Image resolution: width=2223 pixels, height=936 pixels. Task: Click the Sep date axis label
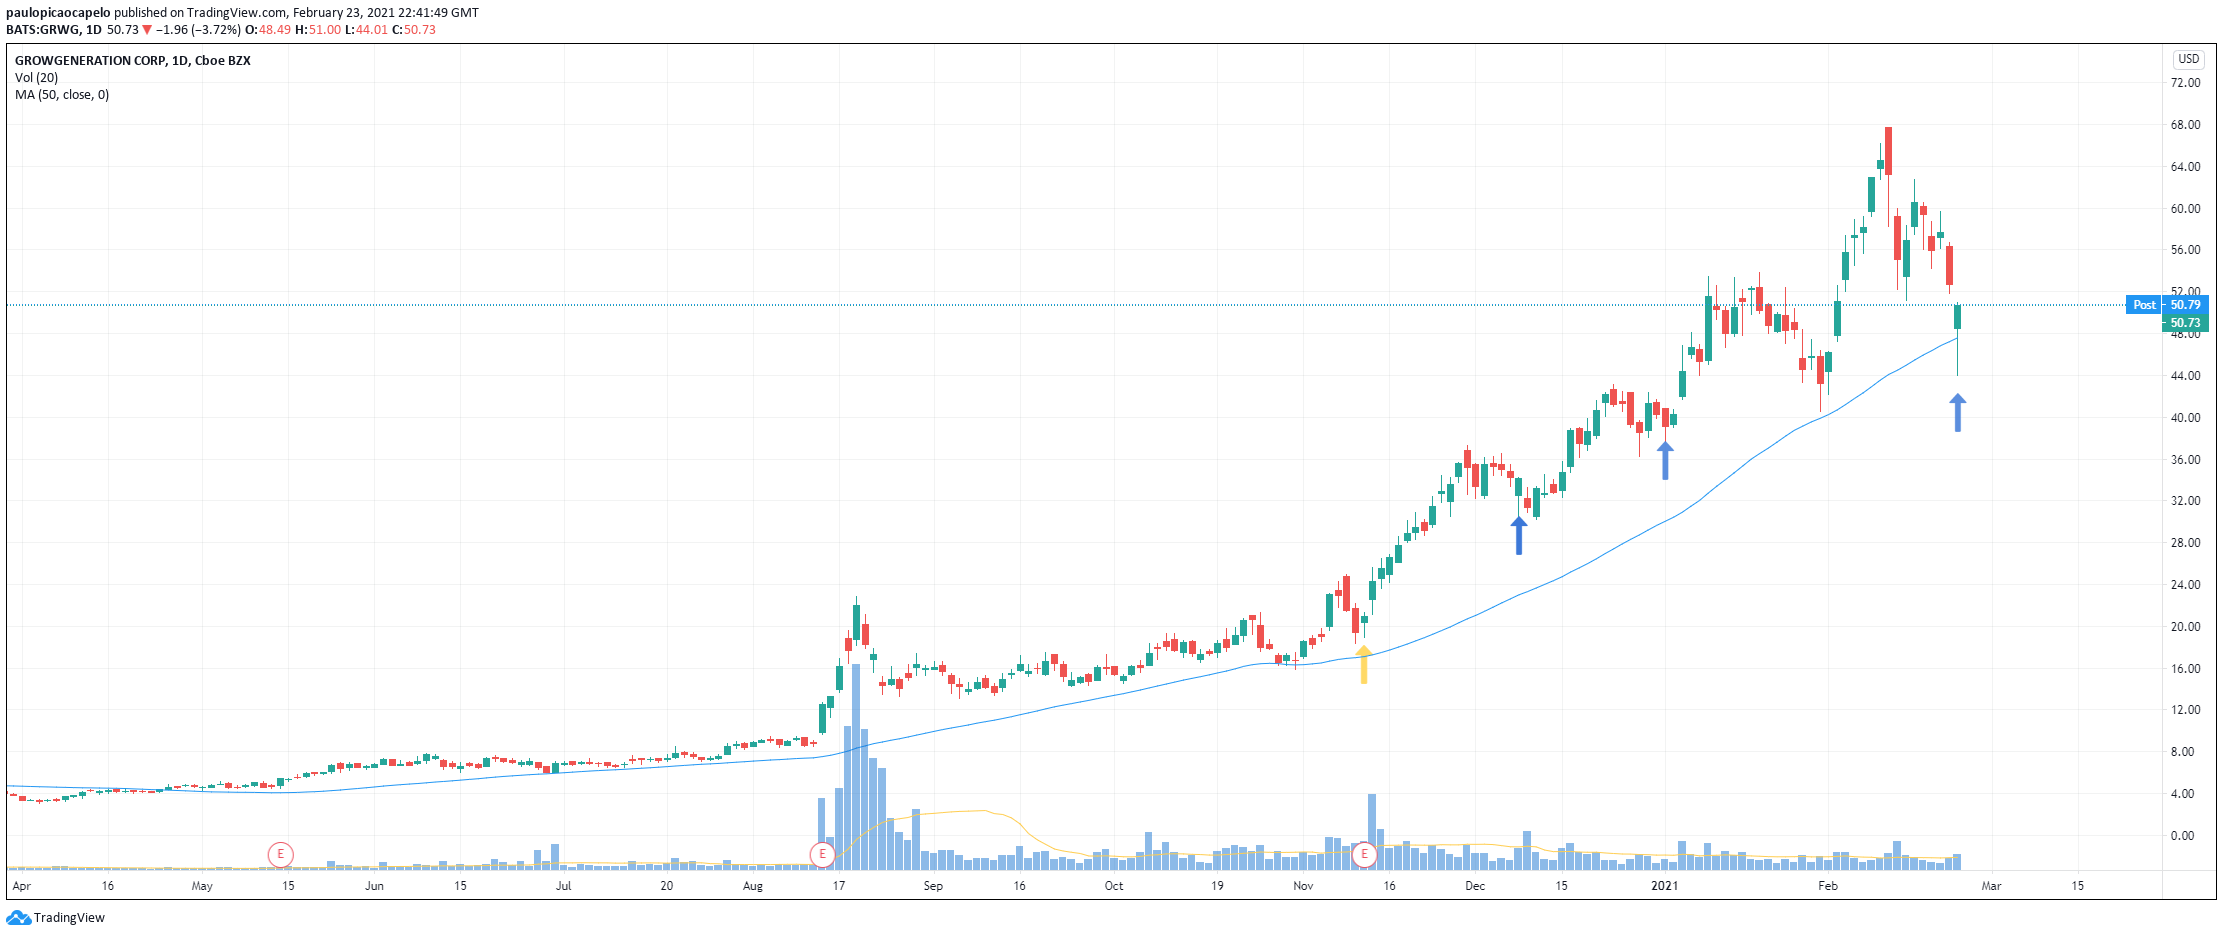click(x=933, y=886)
